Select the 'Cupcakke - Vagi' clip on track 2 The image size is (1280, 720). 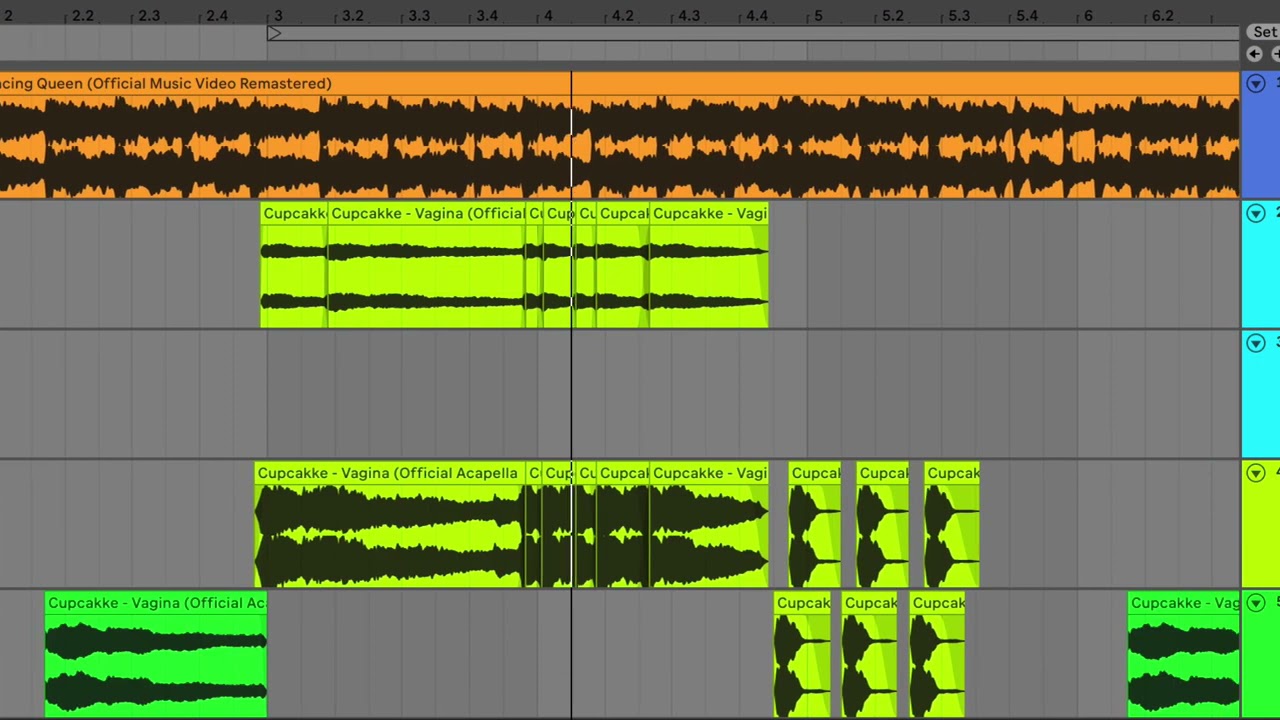709,264
